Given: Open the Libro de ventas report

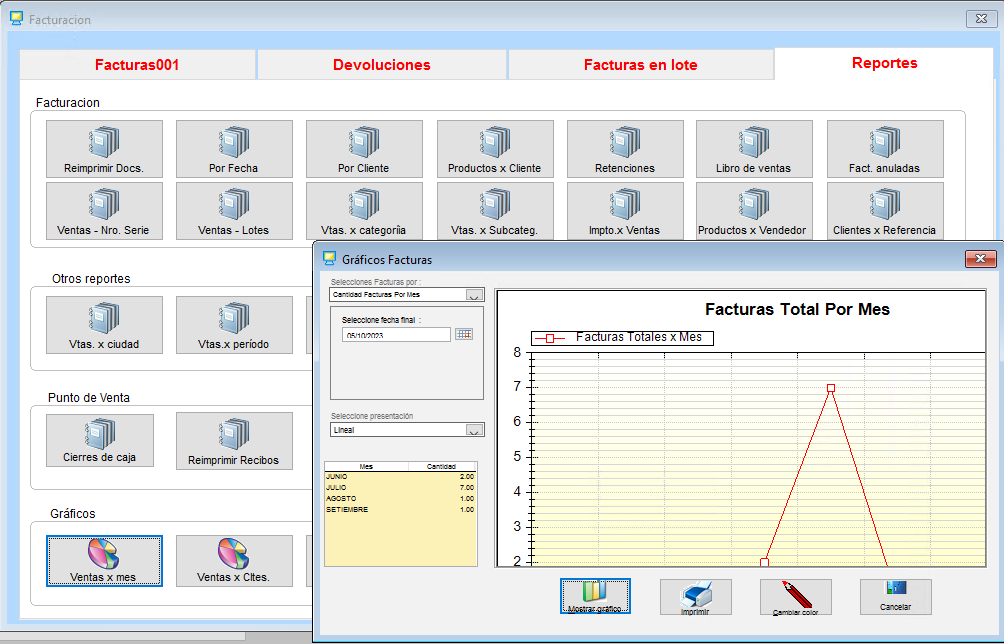Looking at the screenshot, I should coord(754,149).
